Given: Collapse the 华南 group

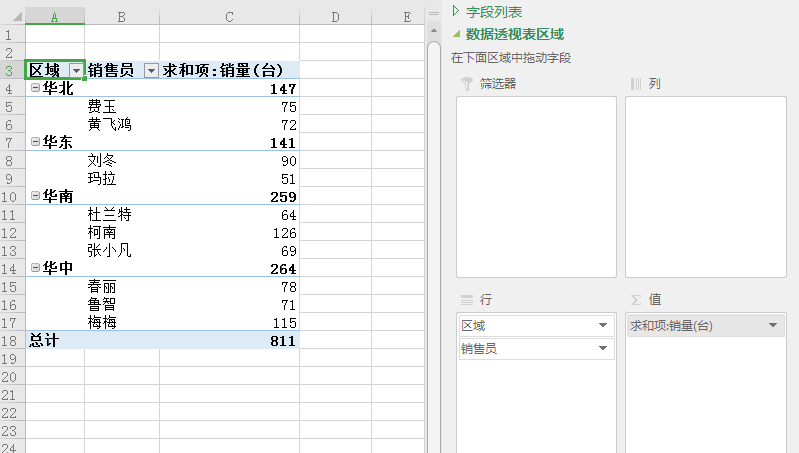Looking at the screenshot, I should [x=35, y=196].
